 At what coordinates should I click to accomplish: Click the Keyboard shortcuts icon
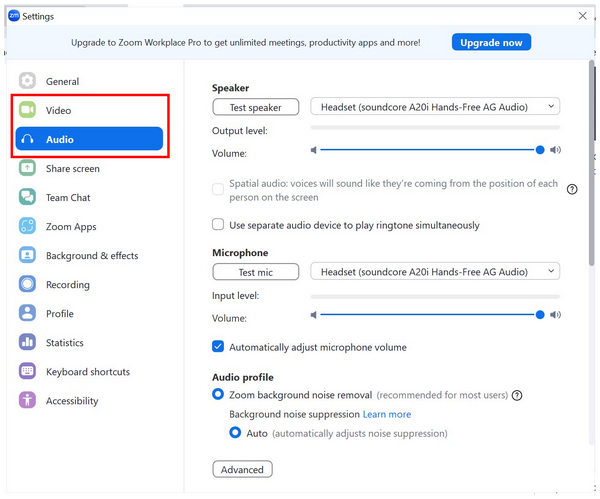pos(27,371)
